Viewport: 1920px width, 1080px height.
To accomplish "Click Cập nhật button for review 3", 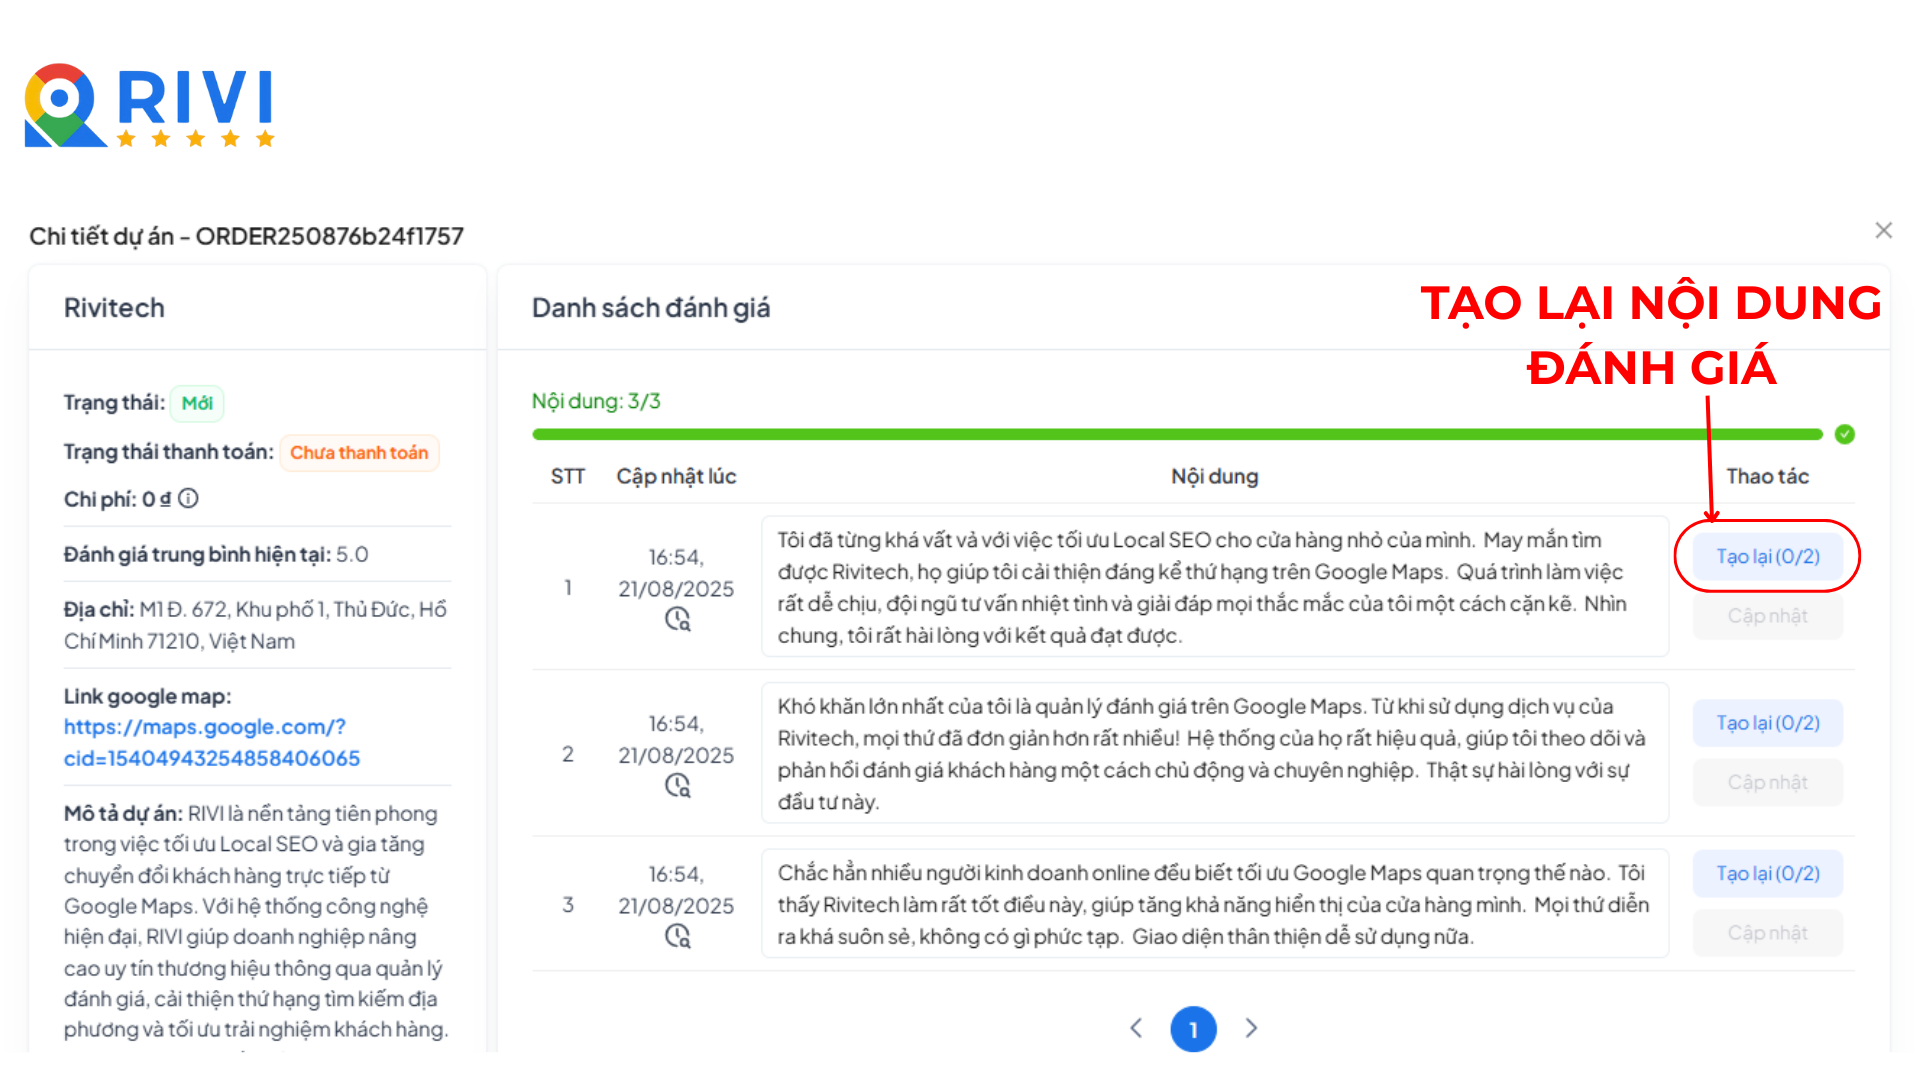I will click(x=1767, y=933).
